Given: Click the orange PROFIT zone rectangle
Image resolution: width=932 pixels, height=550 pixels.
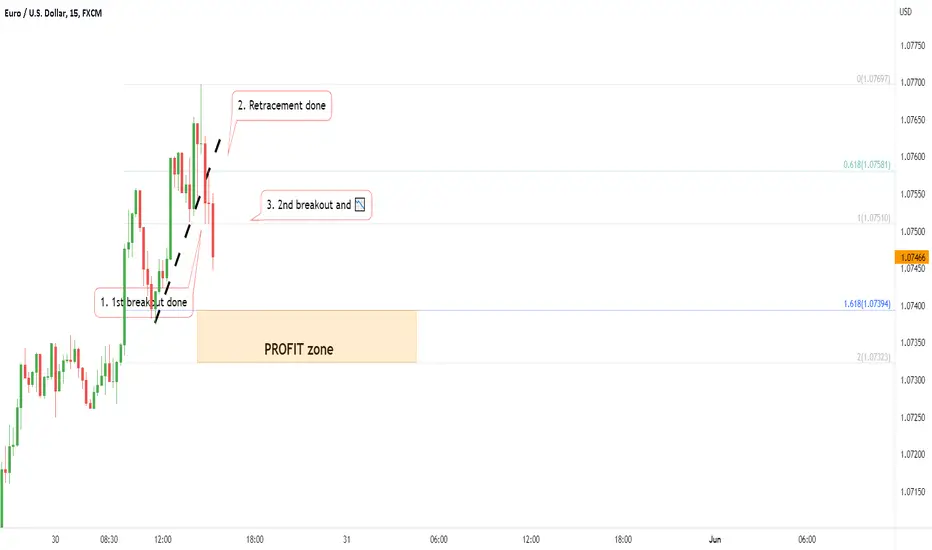Looking at the screenshot, I should point(307,337).
